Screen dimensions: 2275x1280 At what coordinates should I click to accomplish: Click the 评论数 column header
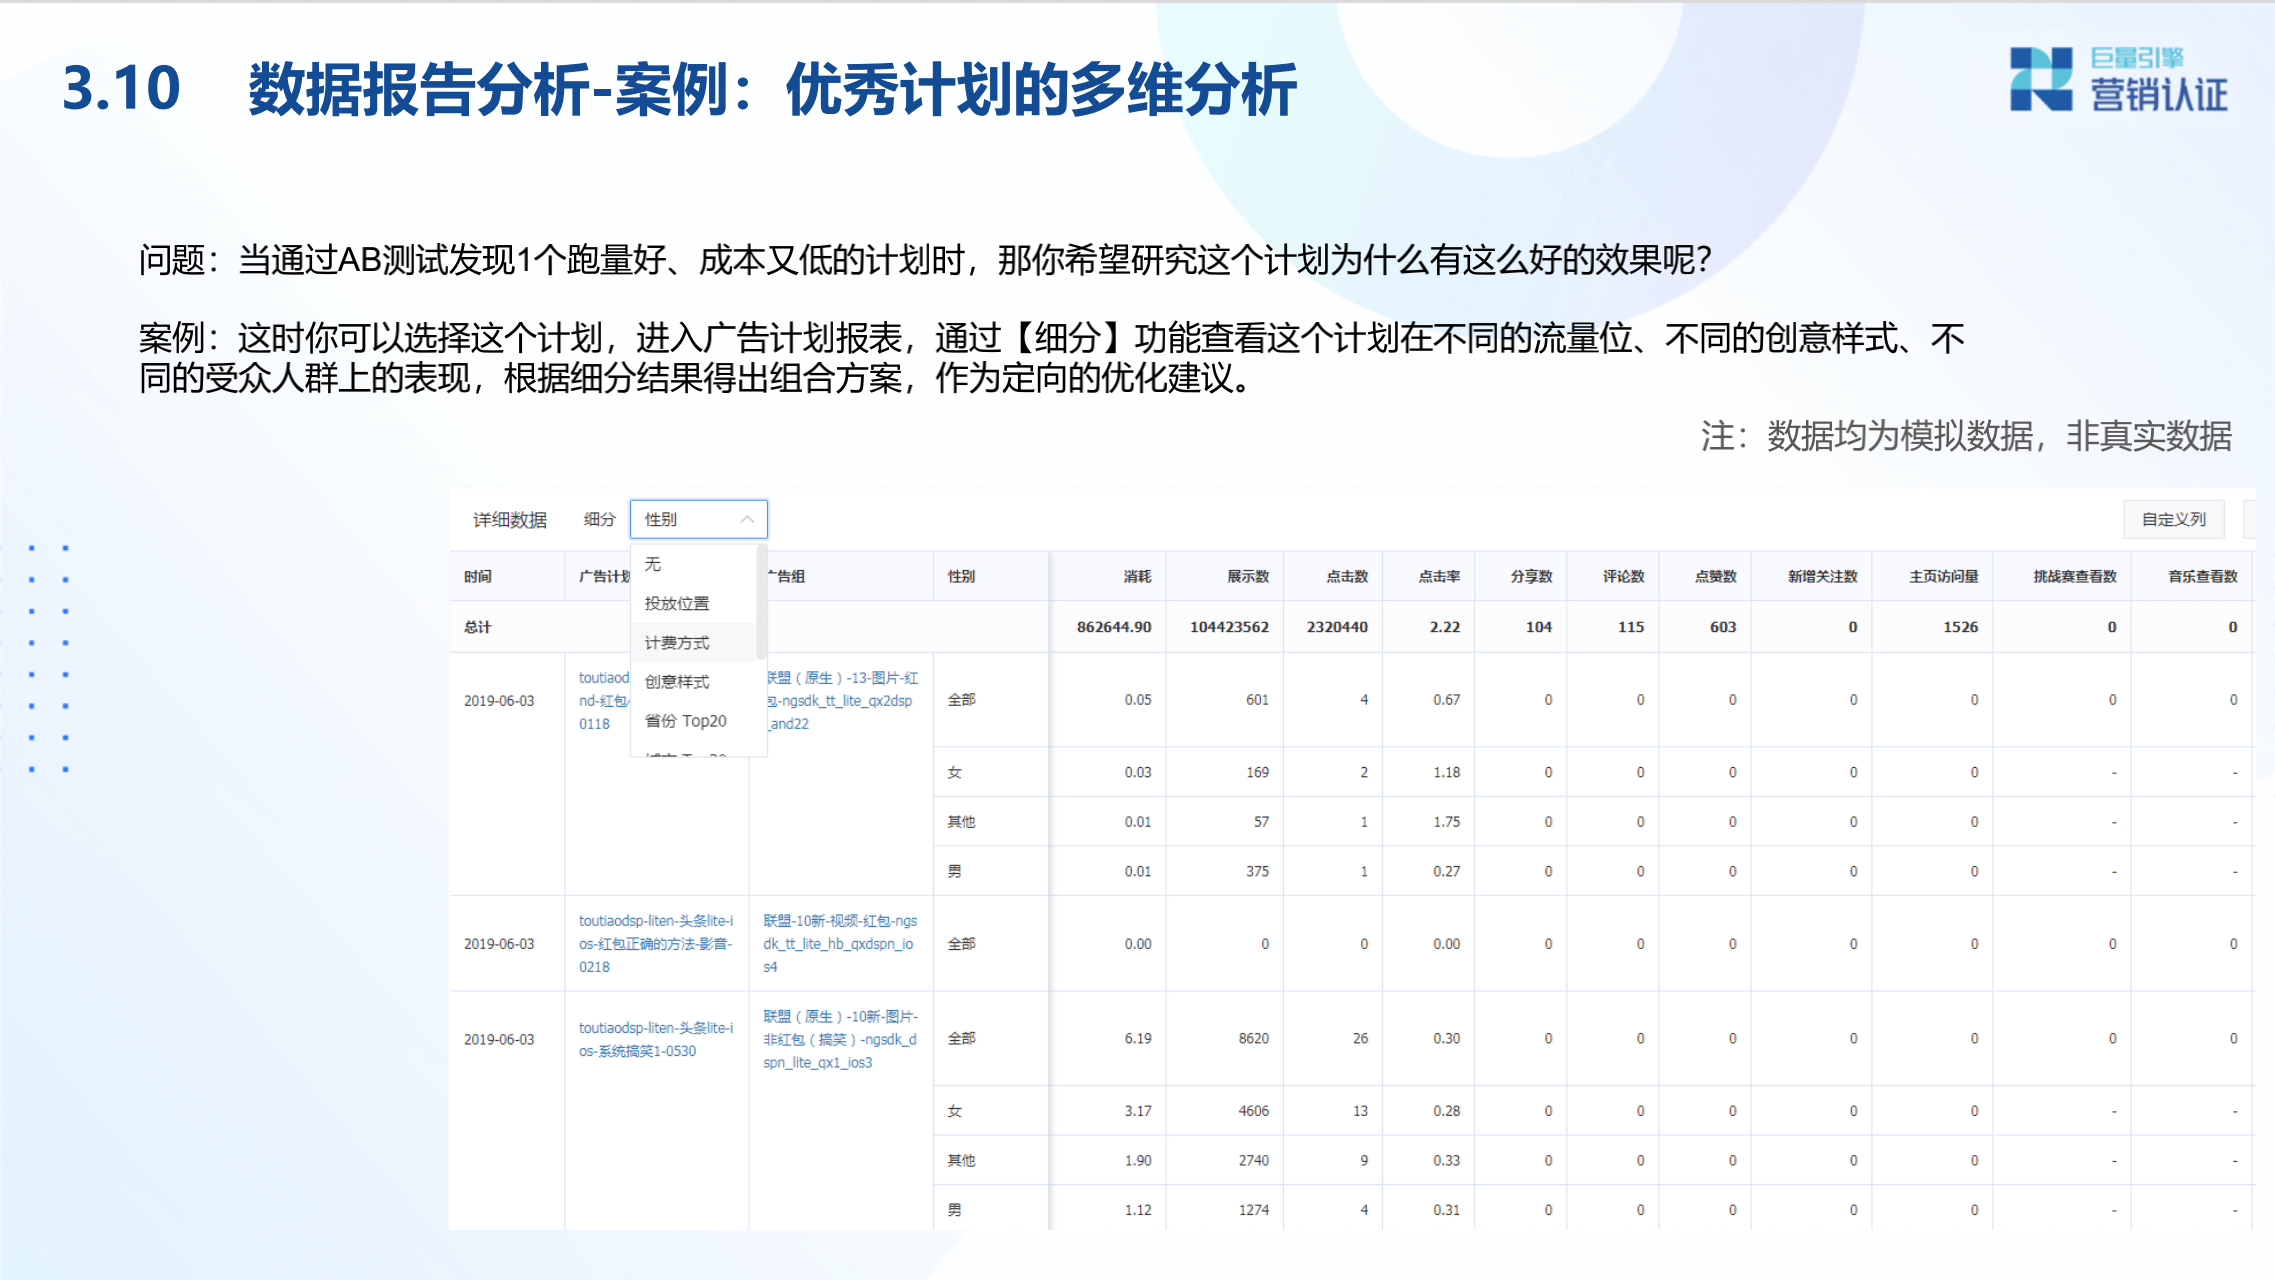(x=1623, y=576)
